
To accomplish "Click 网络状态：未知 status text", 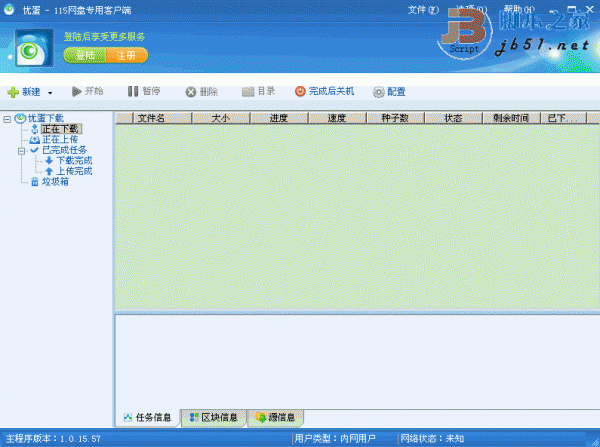I will click(432, 439).
